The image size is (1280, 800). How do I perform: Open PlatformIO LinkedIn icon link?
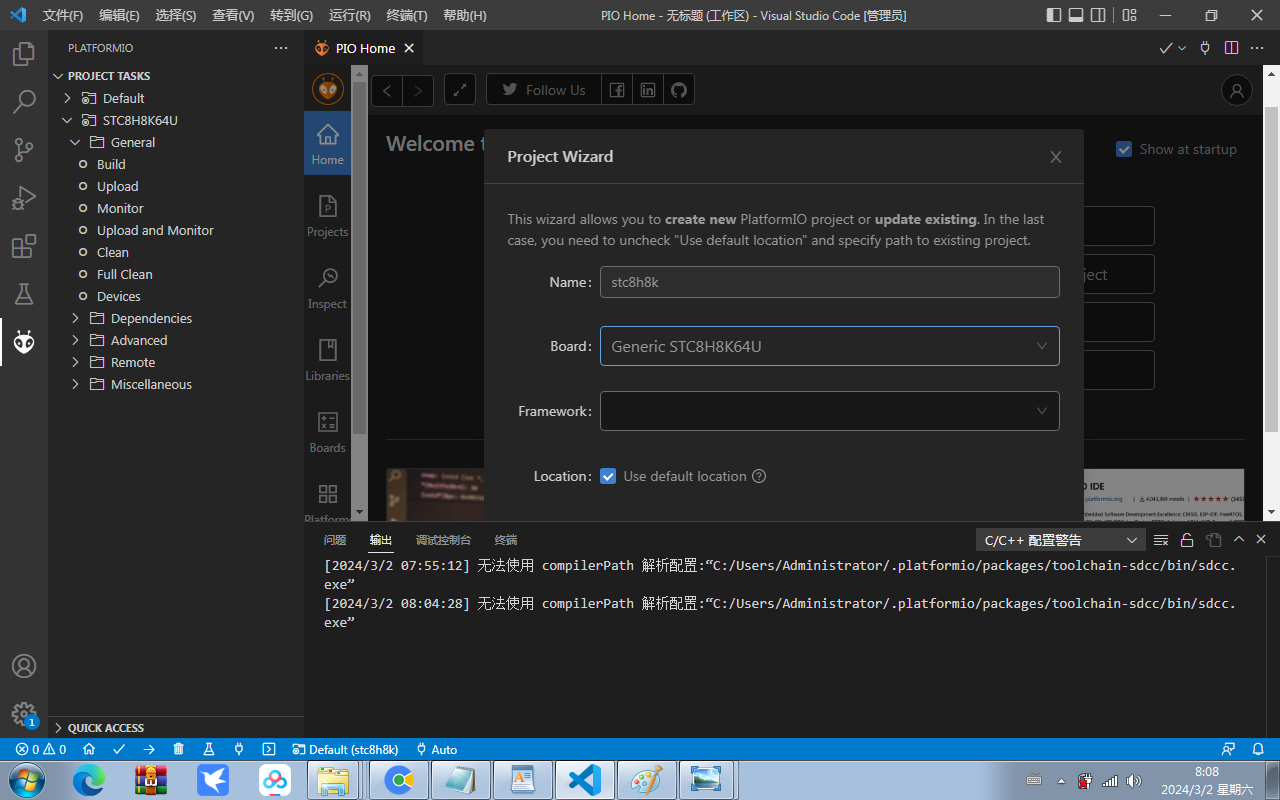(648, 90)
